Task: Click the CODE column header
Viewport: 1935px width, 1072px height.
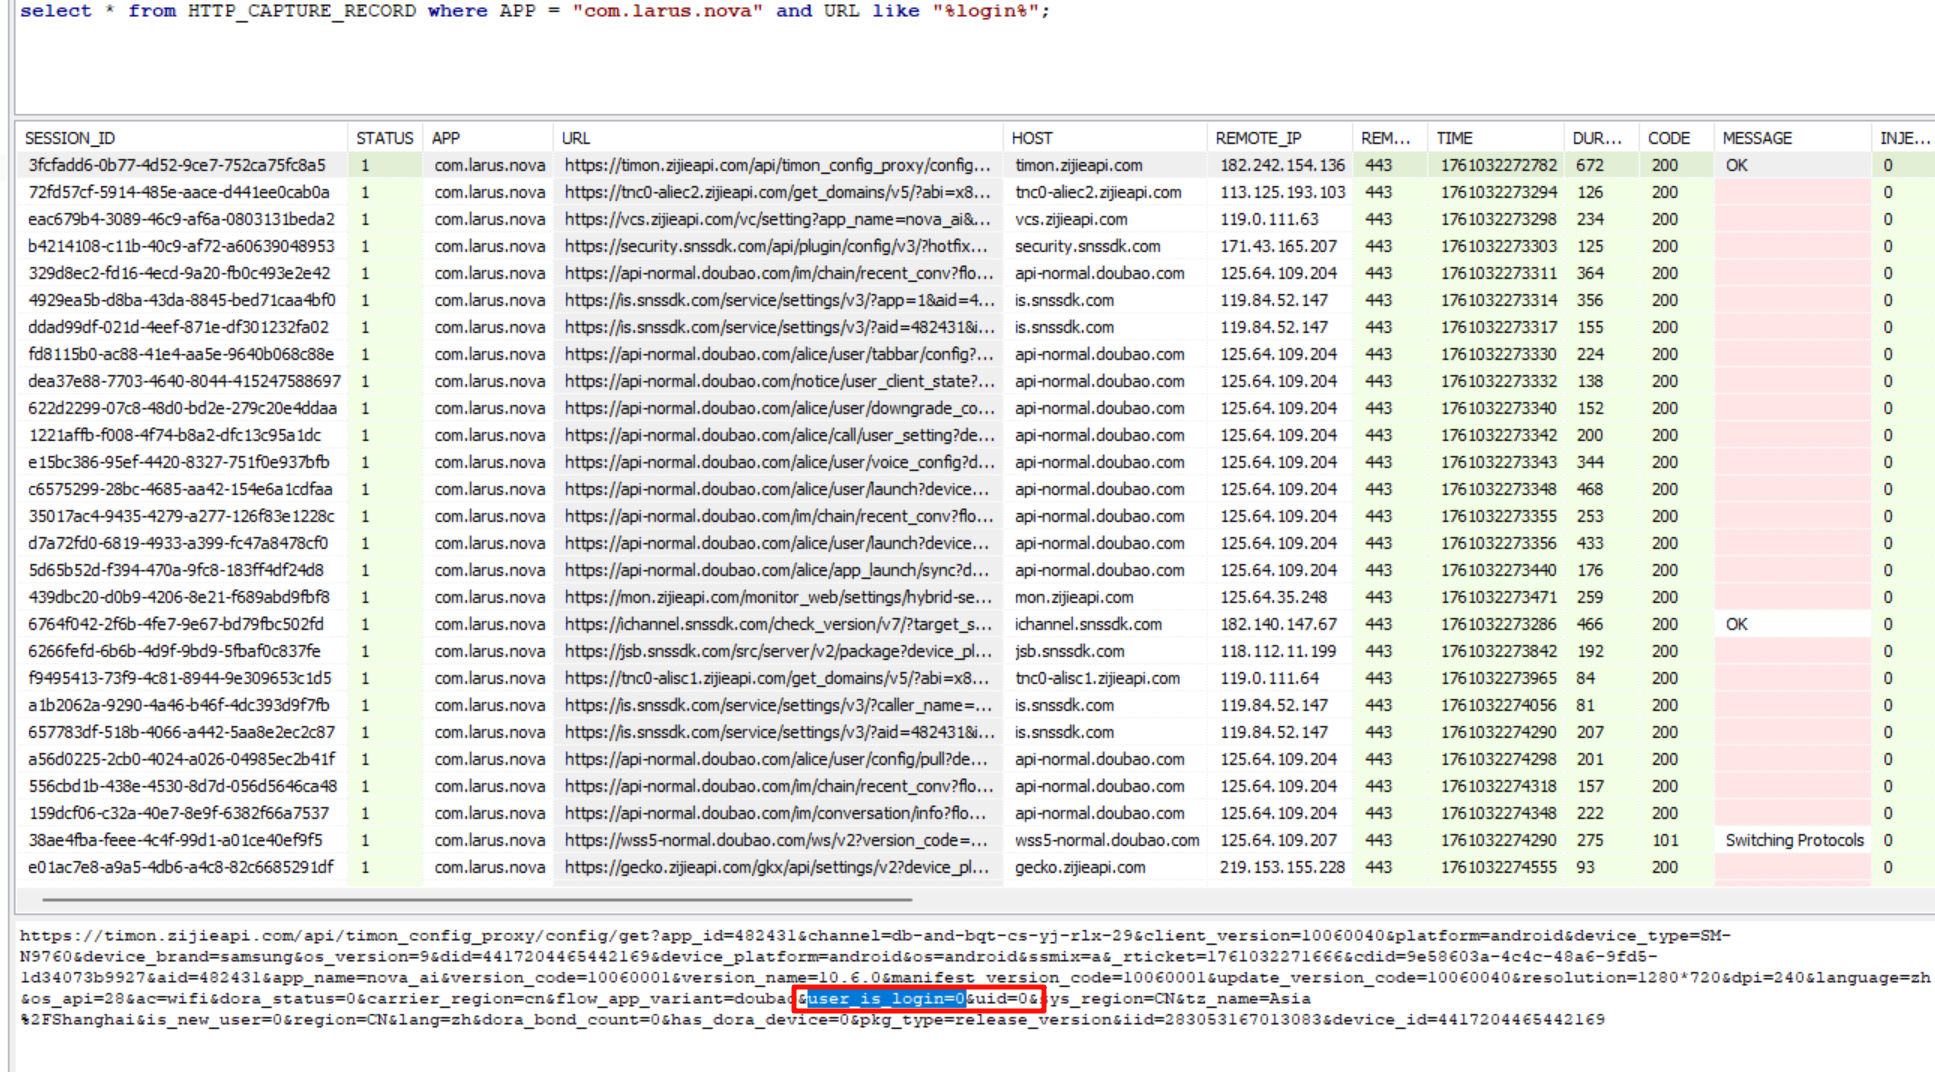Action: 1668,138
